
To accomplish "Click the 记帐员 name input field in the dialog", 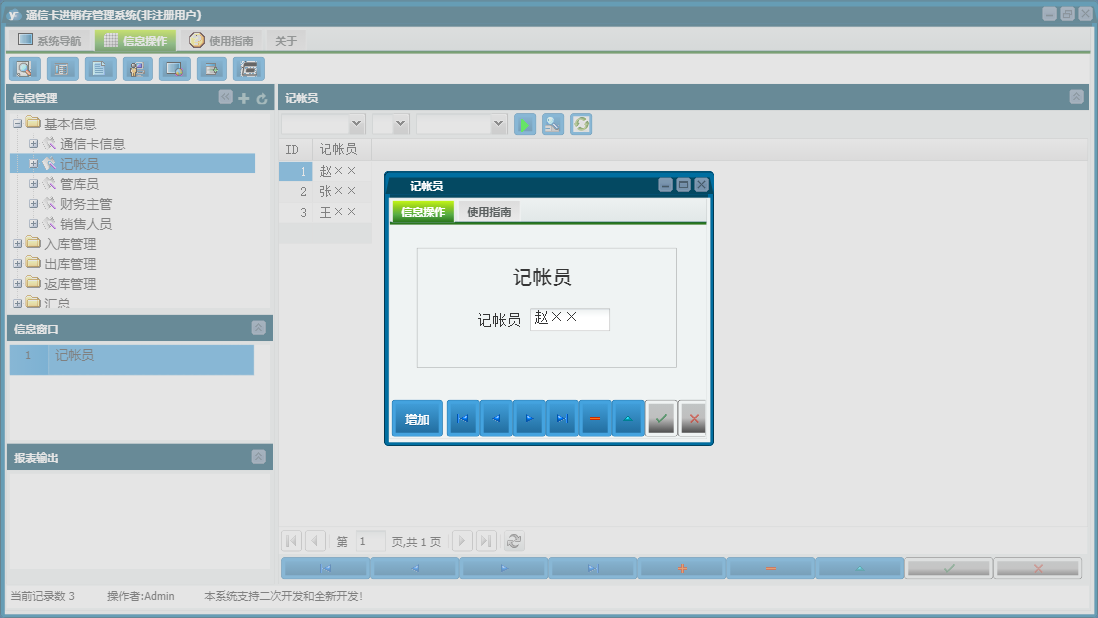I will [x=570, y=319].
